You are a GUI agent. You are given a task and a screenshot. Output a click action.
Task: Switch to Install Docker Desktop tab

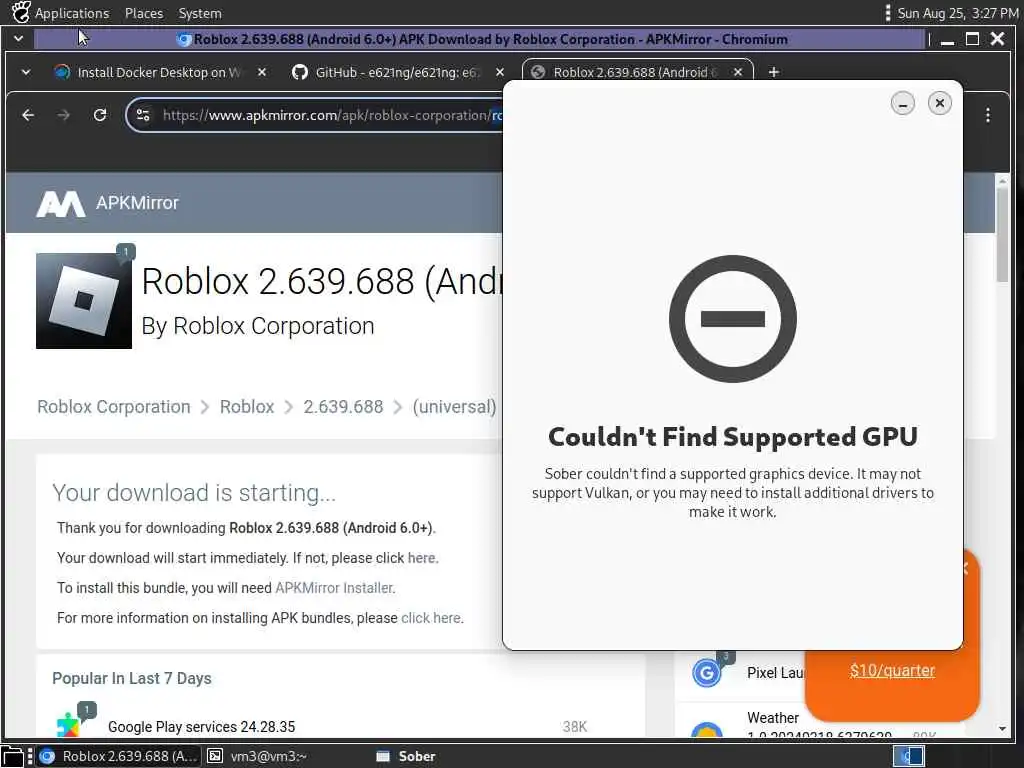[160, 72]
